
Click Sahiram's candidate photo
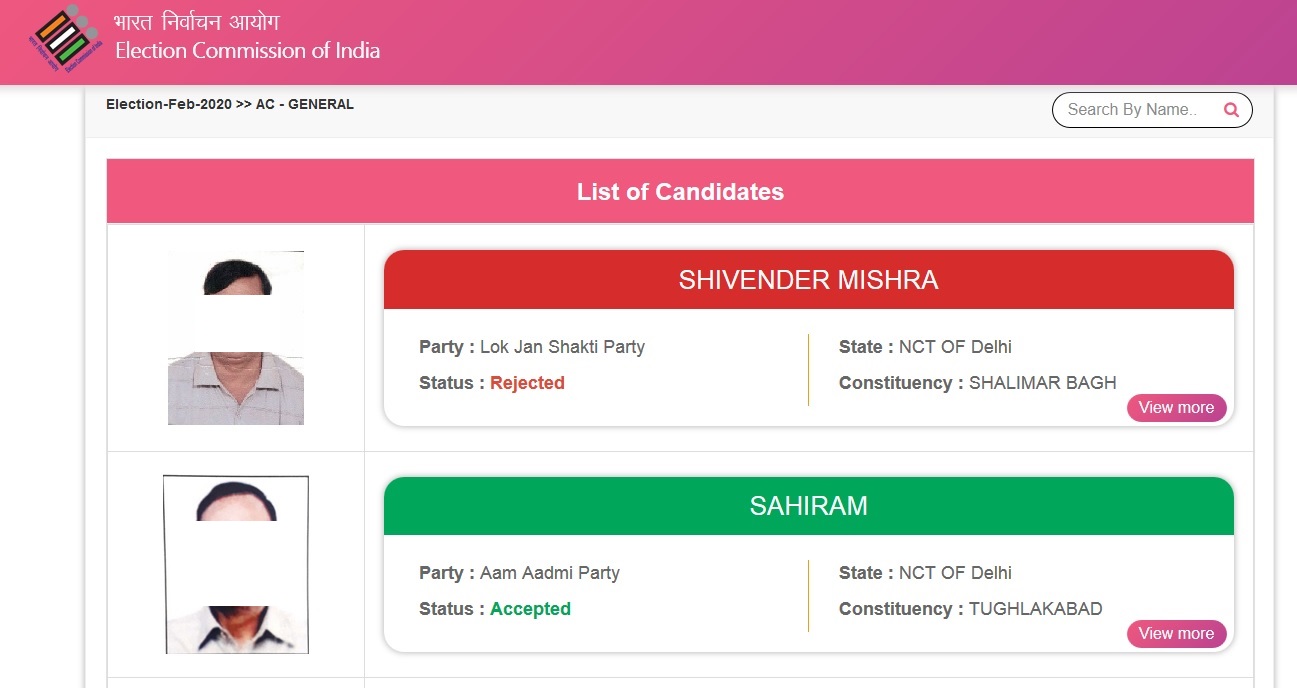tap(236, 565)
